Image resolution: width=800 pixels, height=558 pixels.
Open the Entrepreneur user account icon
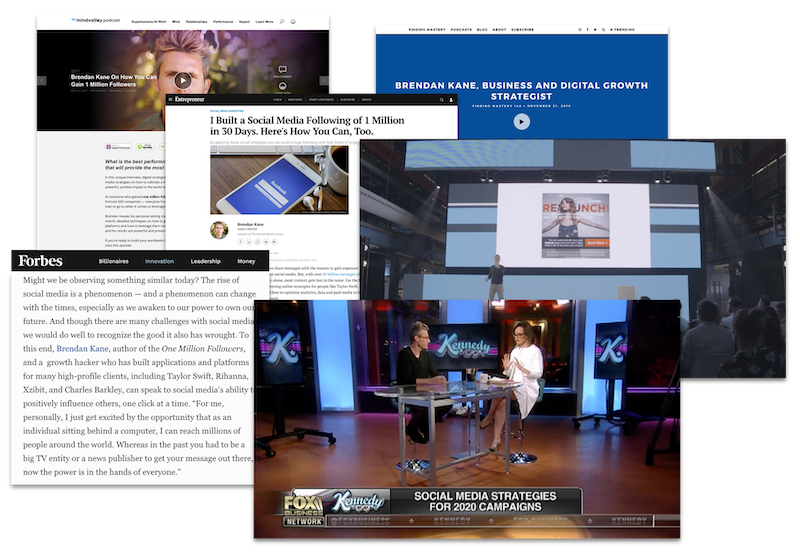click(451, 100)
